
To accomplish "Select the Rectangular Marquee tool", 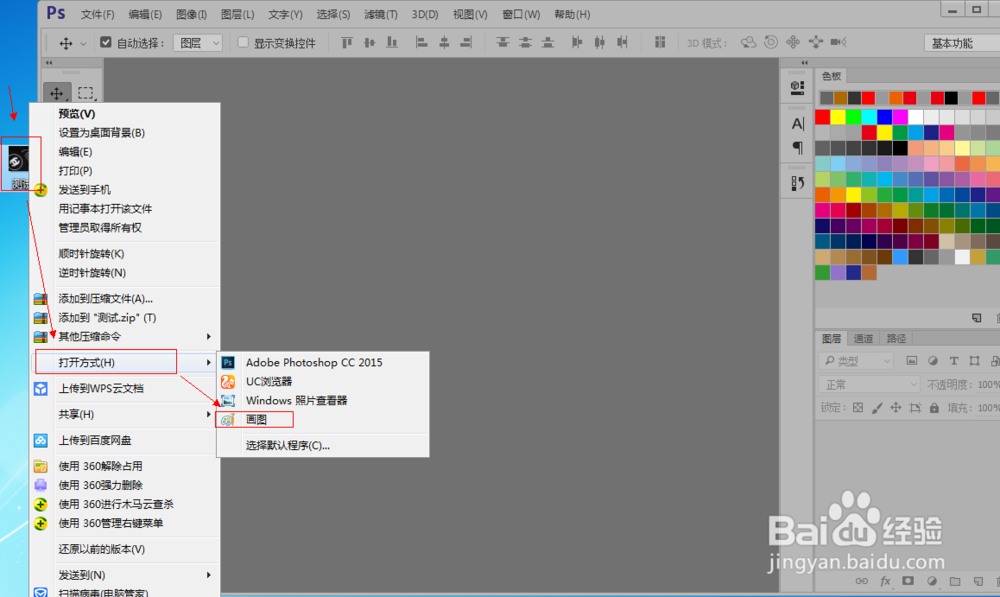I will tap(85, 93).
